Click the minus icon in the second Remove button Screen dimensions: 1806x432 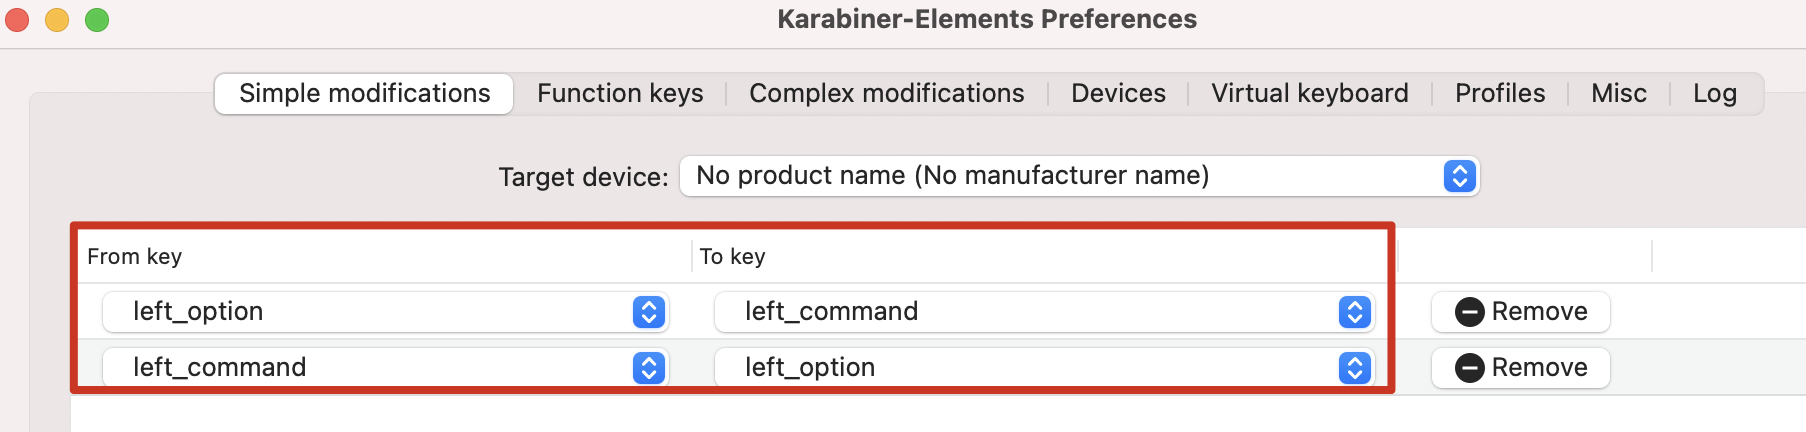pyautogui.click(x=1469, y=368)
